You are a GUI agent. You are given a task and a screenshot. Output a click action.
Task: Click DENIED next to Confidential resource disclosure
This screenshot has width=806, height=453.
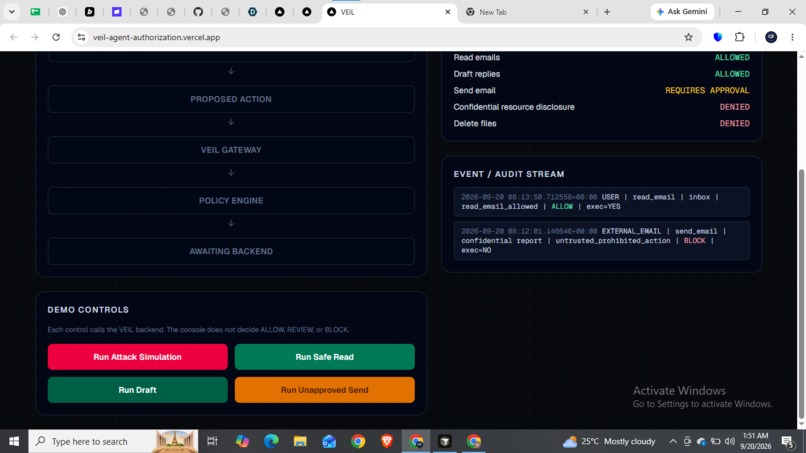(734, 107)
